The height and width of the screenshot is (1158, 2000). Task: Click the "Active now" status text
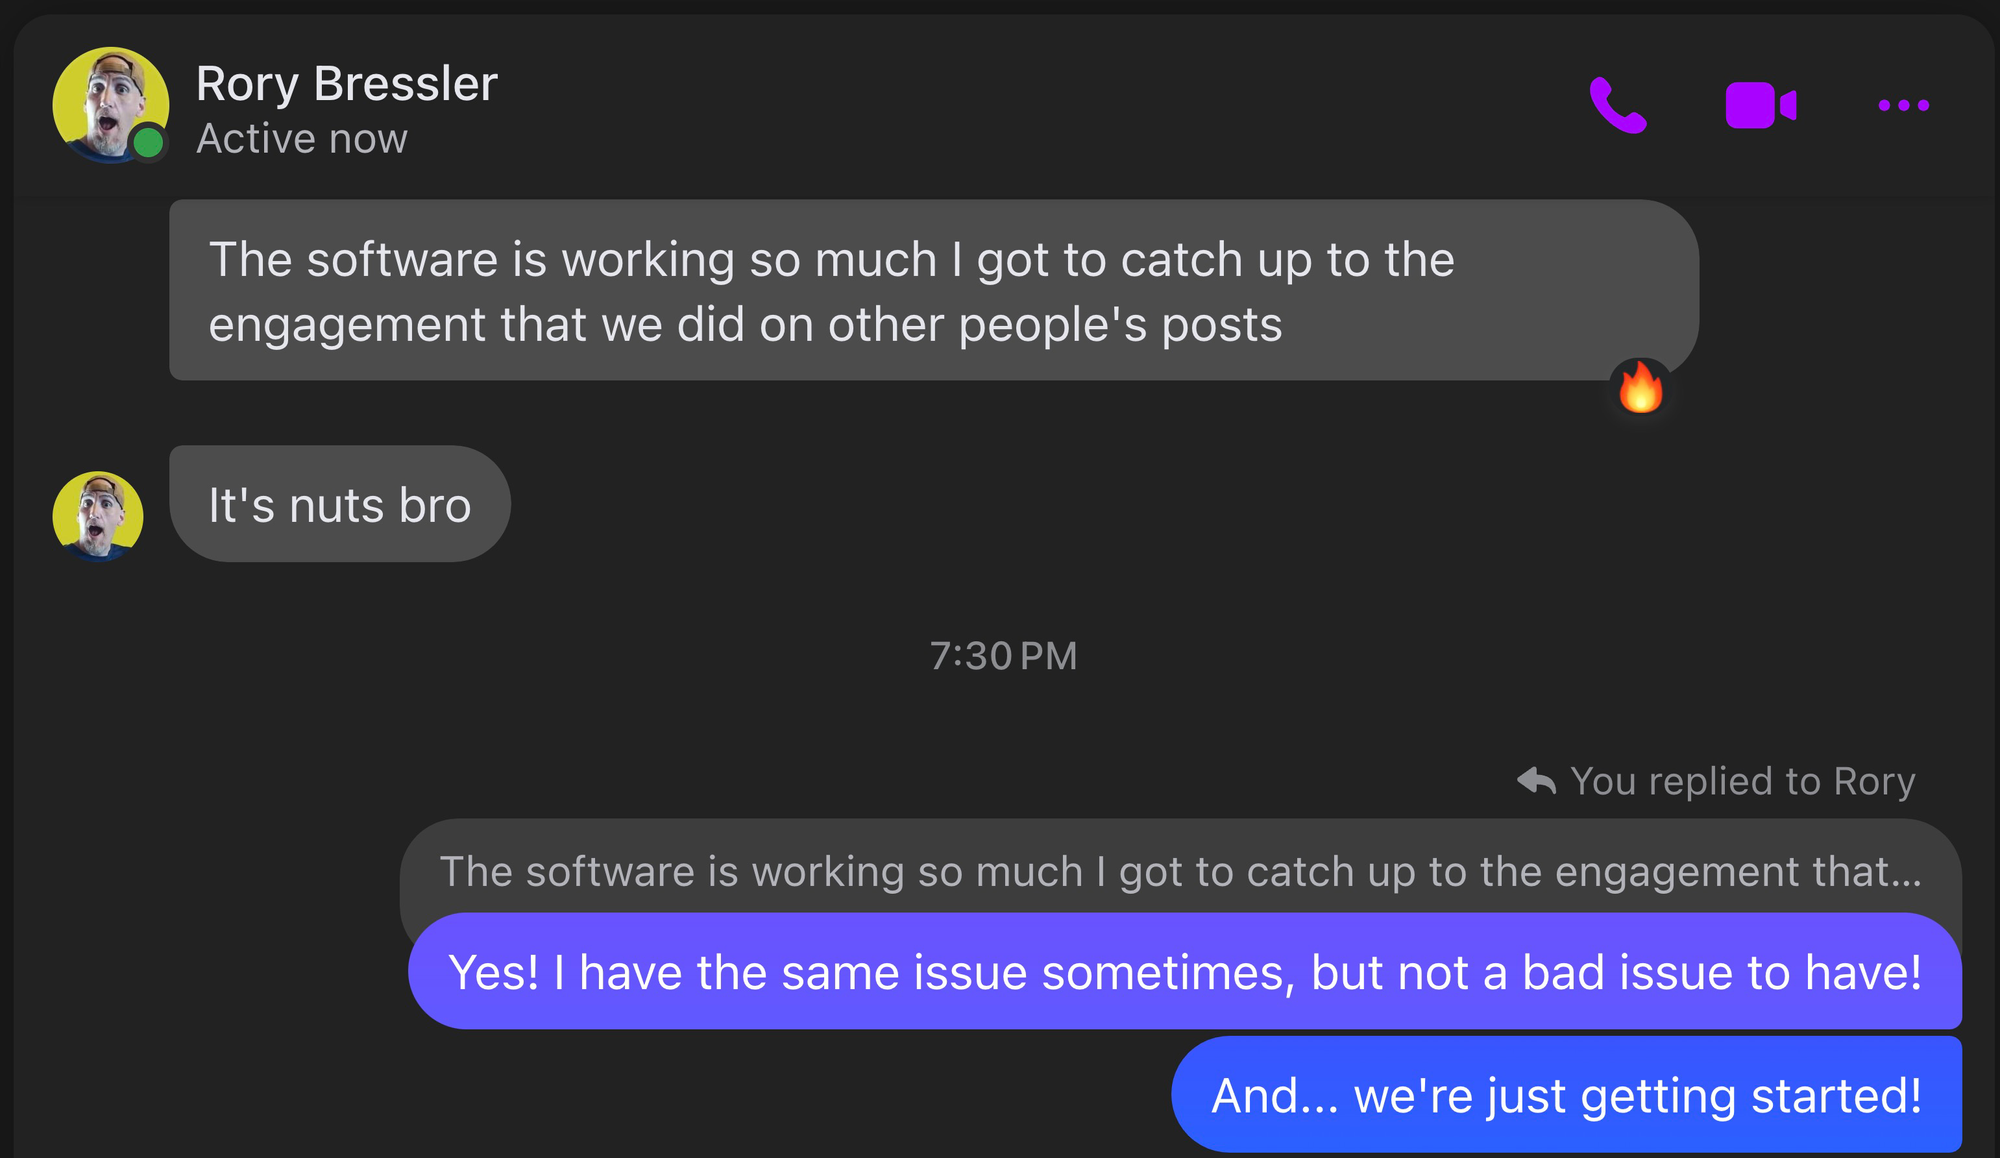pos(301,139)
